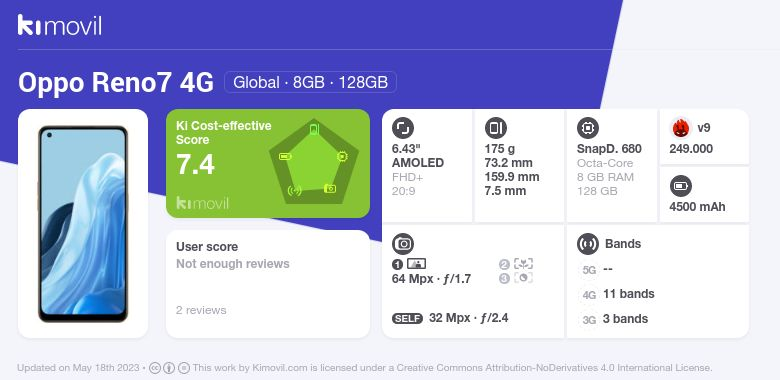Viewport: 780px width, 380px height.
Task: Select the second camera lens indicator
Action: click(516, 264)
